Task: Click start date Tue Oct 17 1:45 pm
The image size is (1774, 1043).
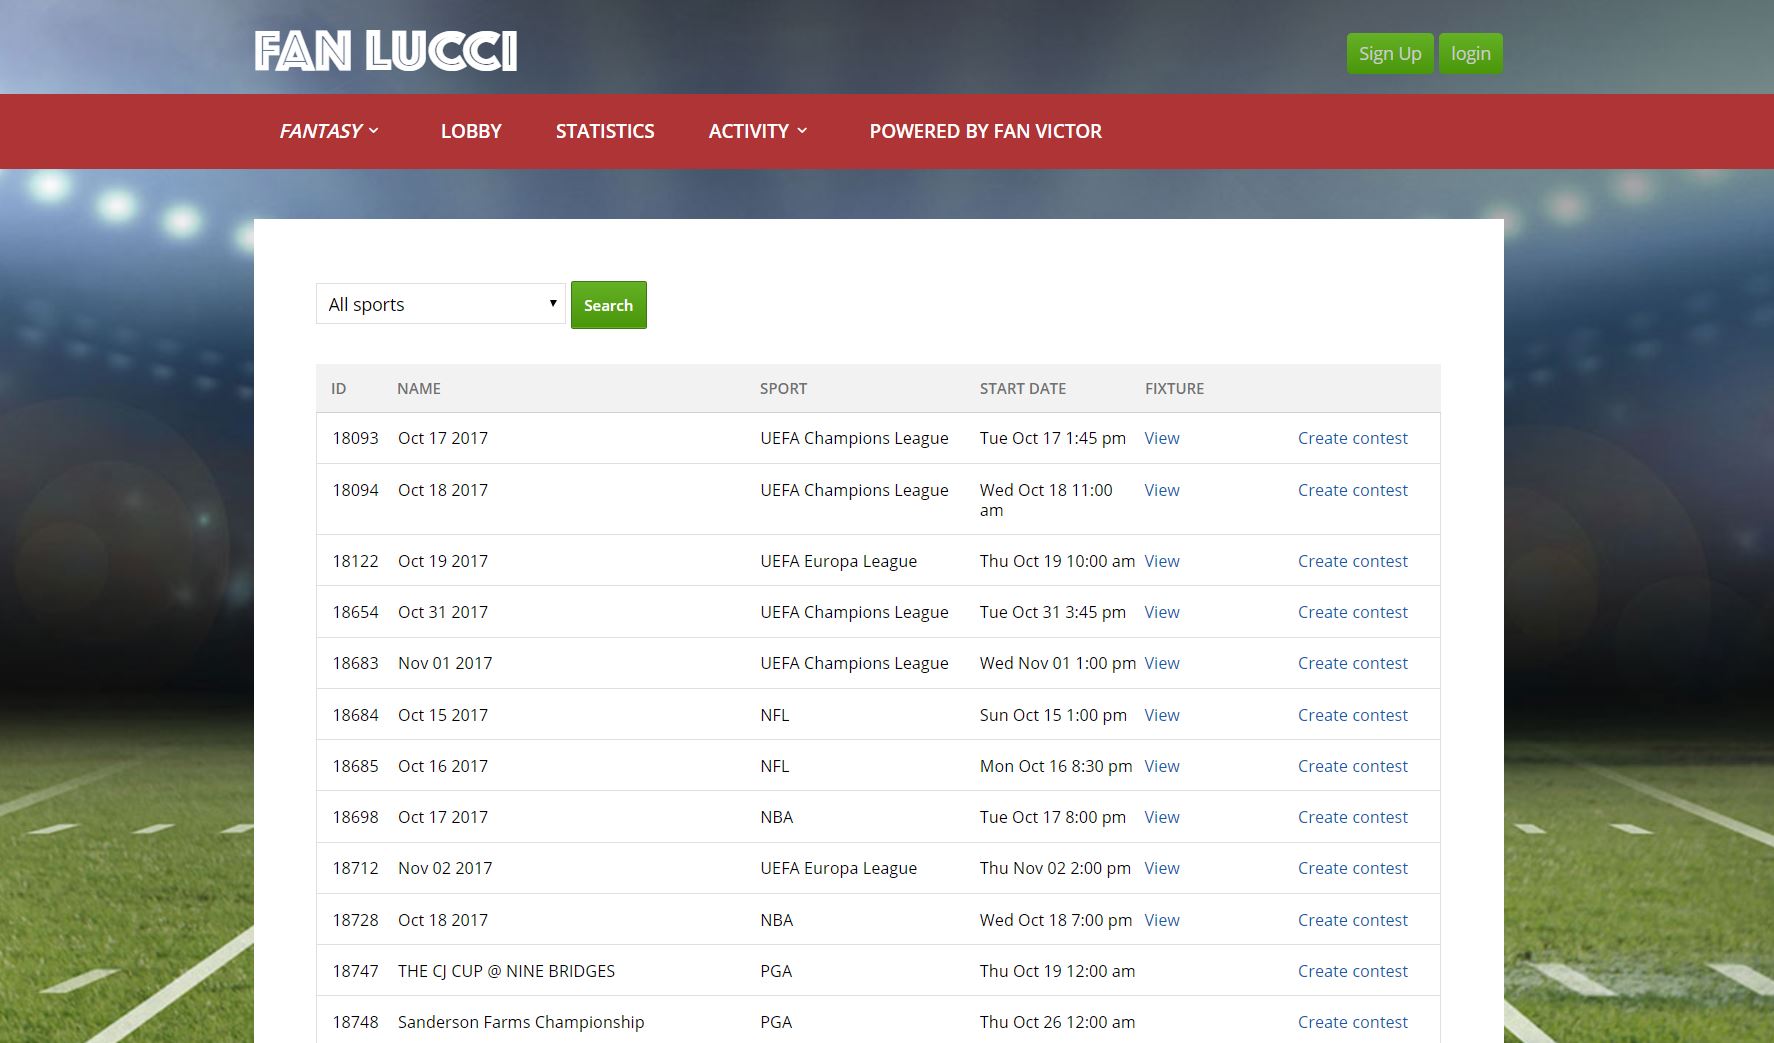Action: point(1053,438)
